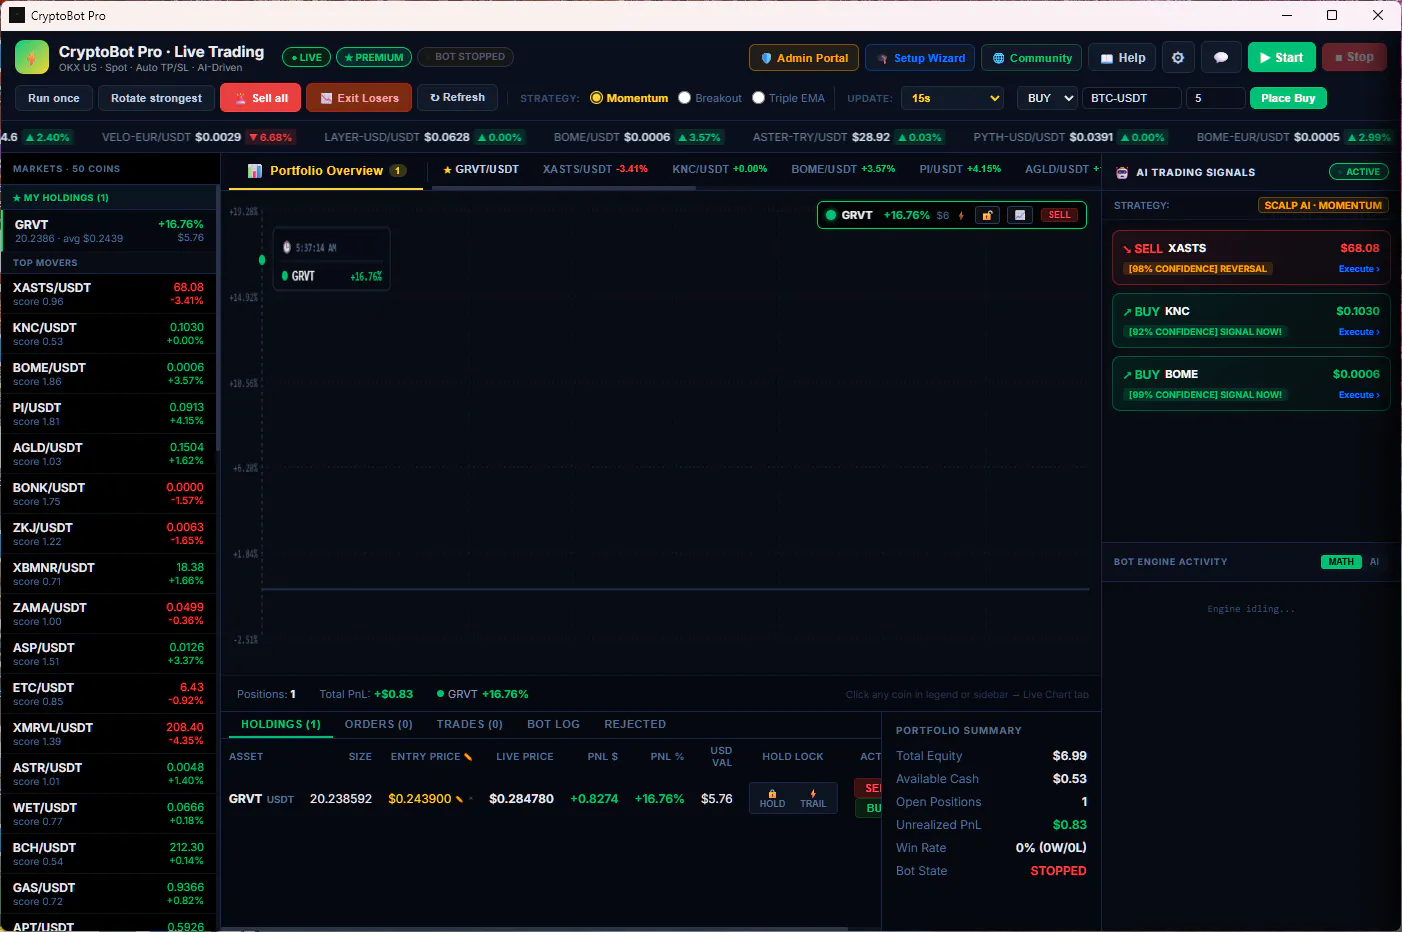Click Rotate strongest button
Screen dimensions: 1402x932
tap(156, 98)
